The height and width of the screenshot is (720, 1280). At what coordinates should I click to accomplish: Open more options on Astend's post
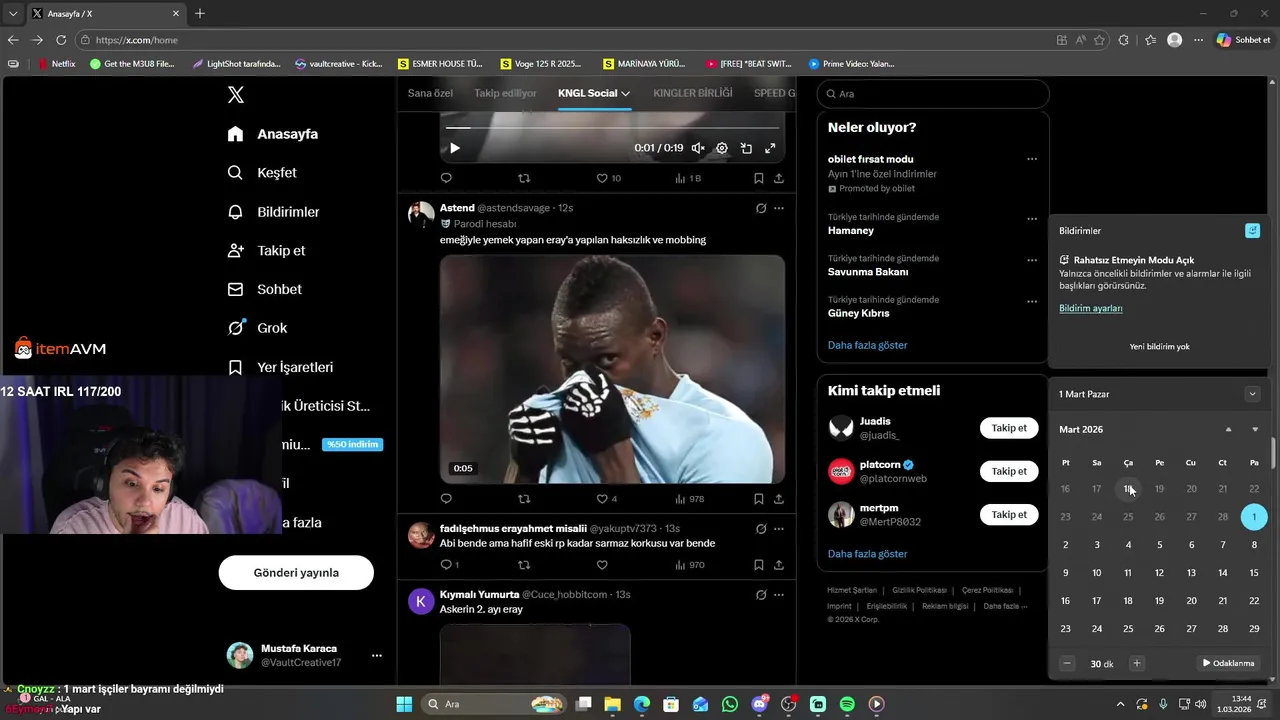pos(779,208)
